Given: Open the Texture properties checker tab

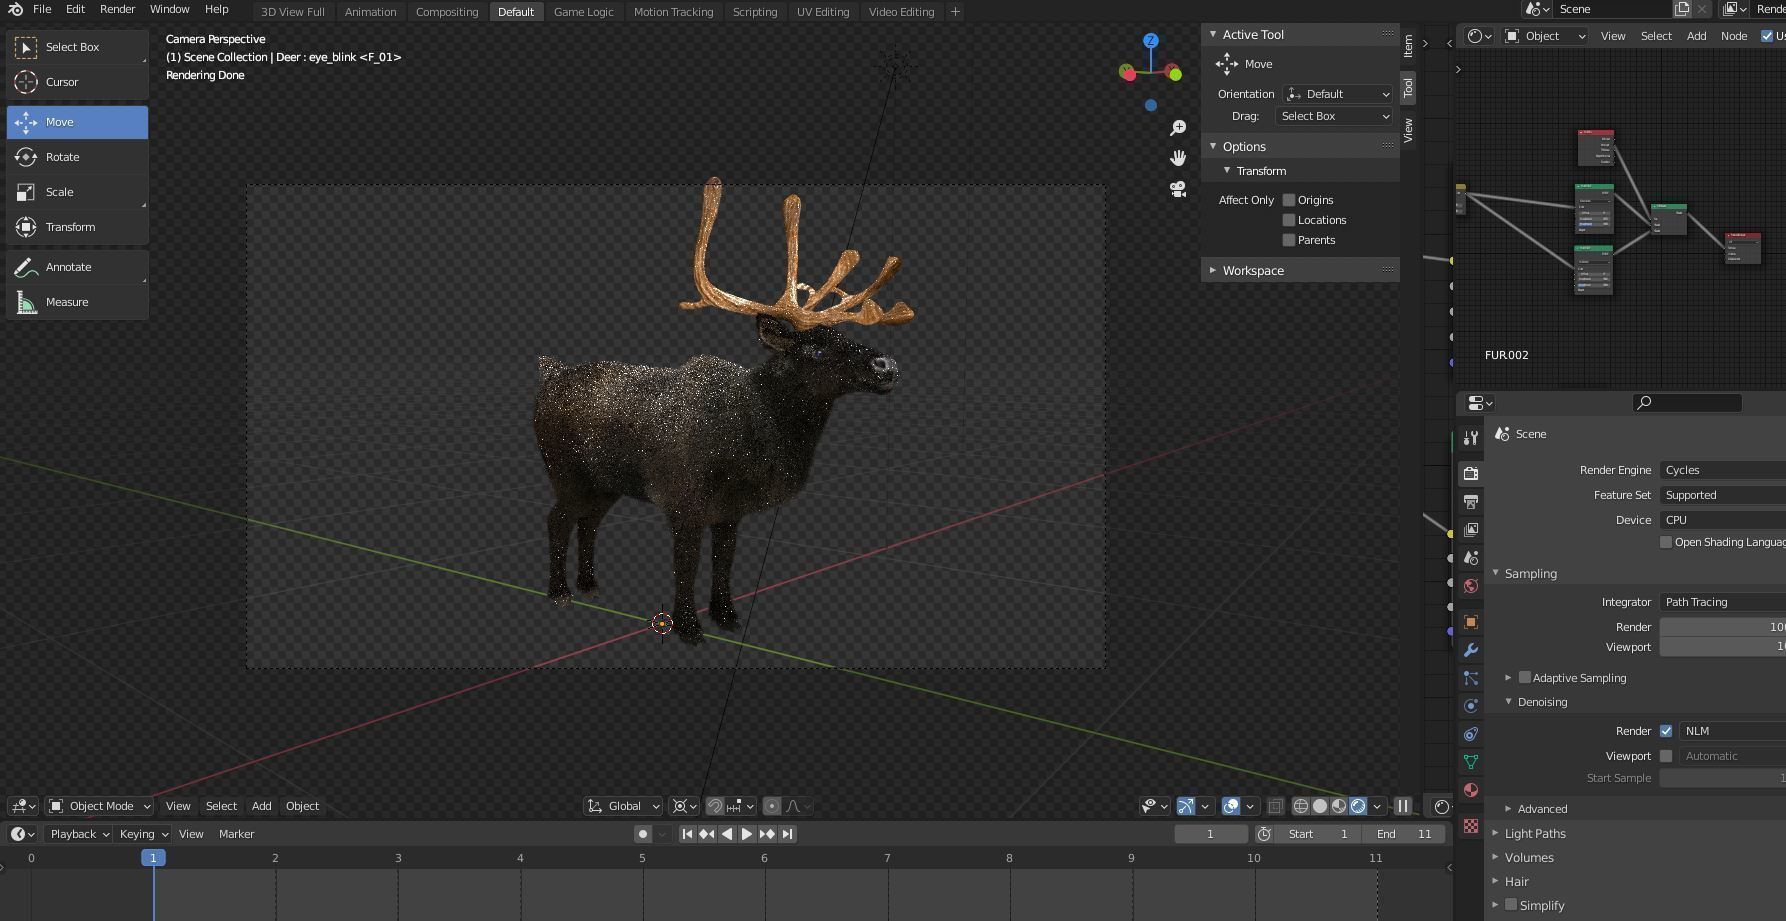Looking at the screenshot, I should (1471, 826).
